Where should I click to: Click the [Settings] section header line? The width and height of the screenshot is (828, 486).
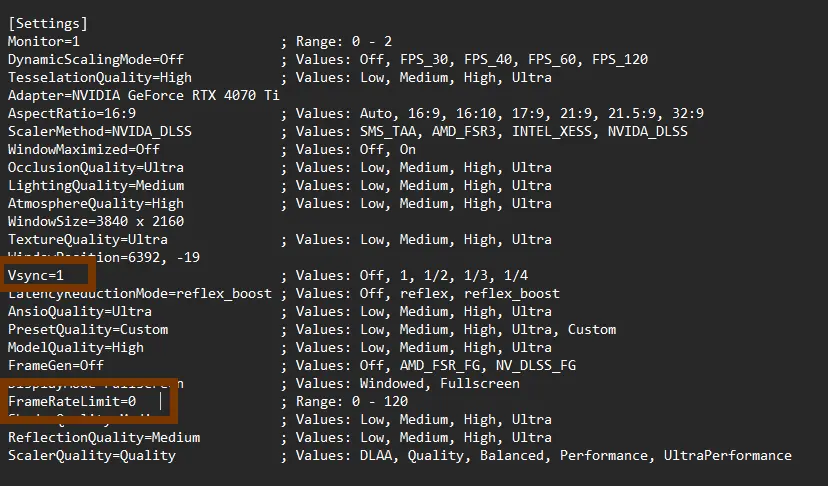[48, 24]
